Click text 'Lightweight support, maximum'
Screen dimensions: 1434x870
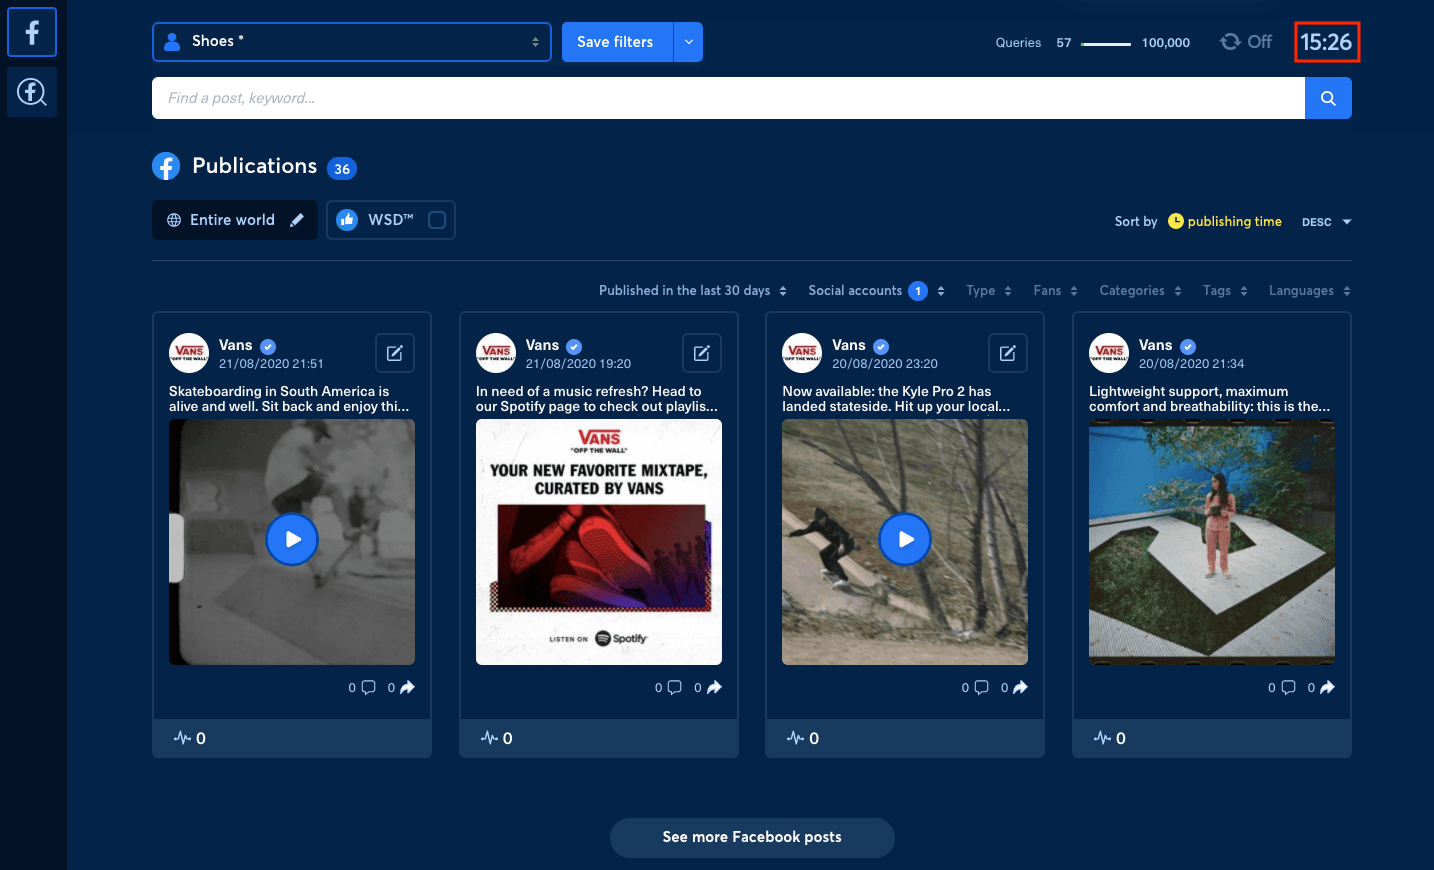[1189, 392]
